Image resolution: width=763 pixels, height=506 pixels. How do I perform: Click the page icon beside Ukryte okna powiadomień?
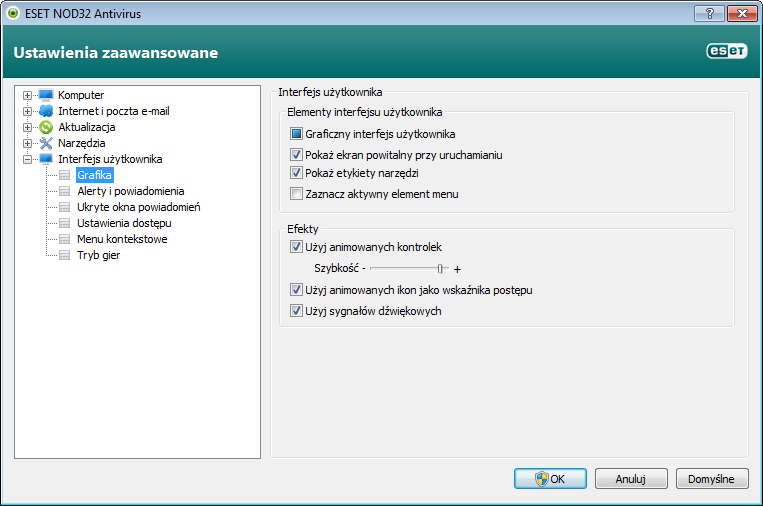point(64,207)
